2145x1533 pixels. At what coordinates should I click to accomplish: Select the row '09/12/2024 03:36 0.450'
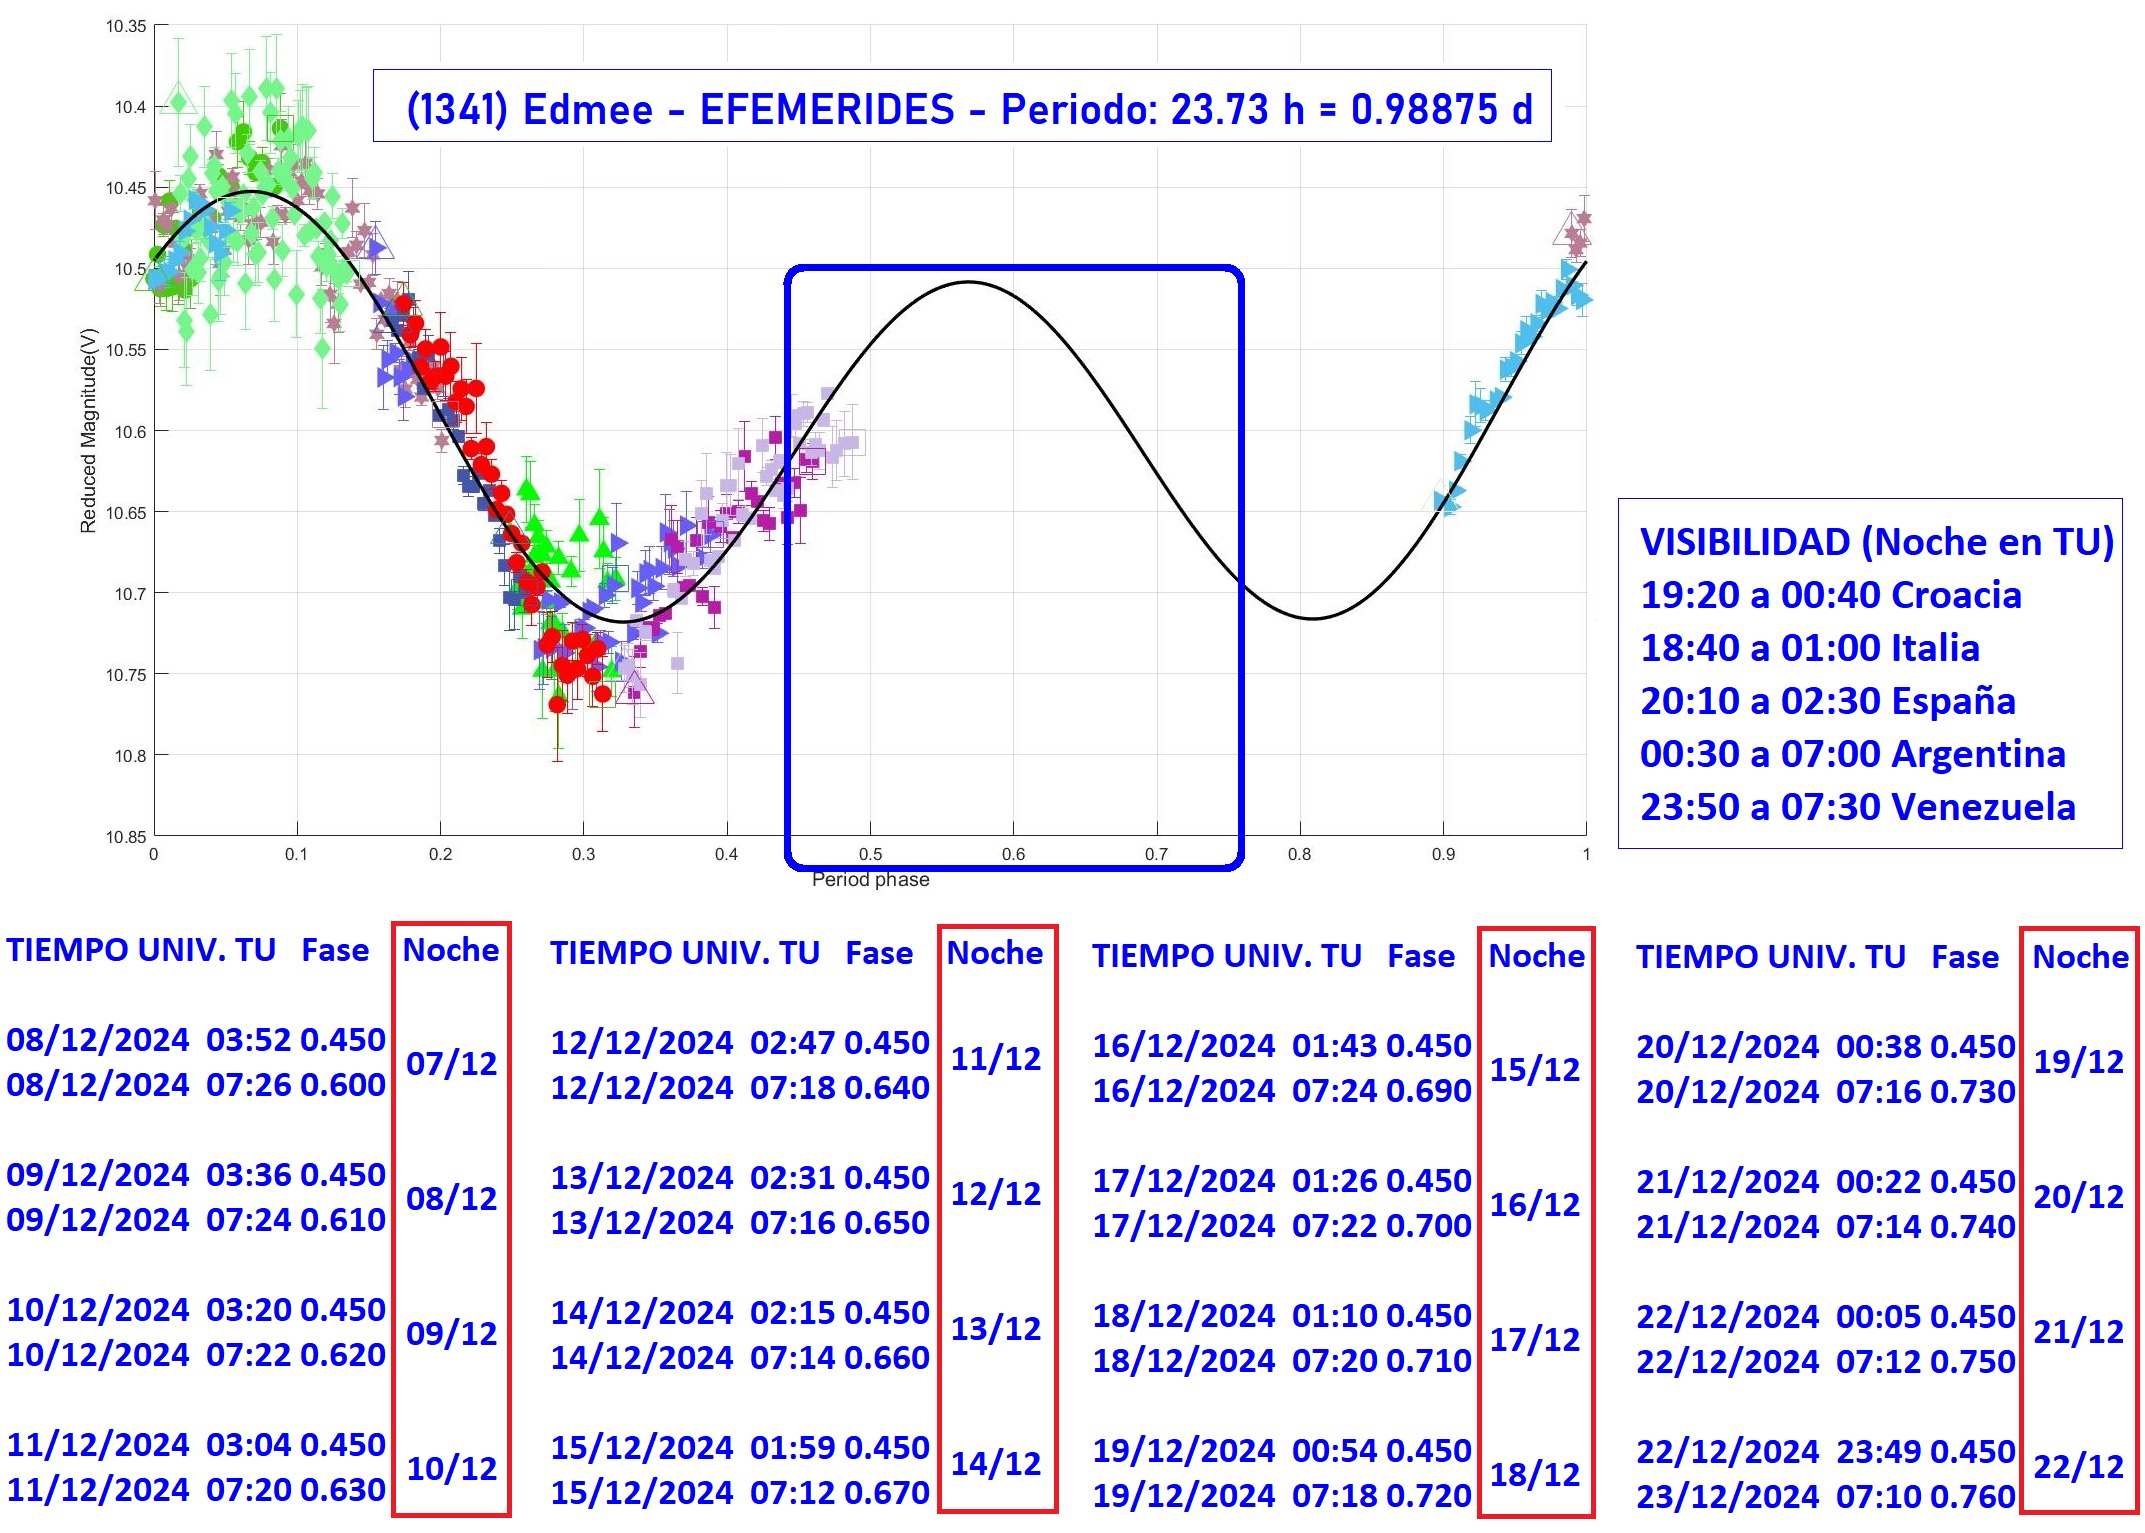click(196, 1175)
